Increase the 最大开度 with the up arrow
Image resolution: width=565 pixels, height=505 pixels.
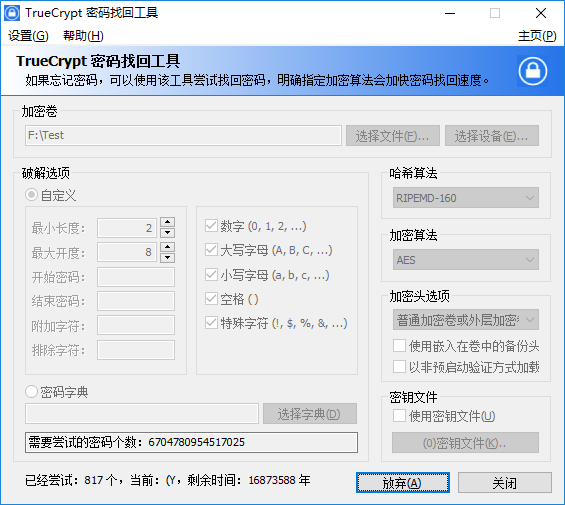pos(167,247)
